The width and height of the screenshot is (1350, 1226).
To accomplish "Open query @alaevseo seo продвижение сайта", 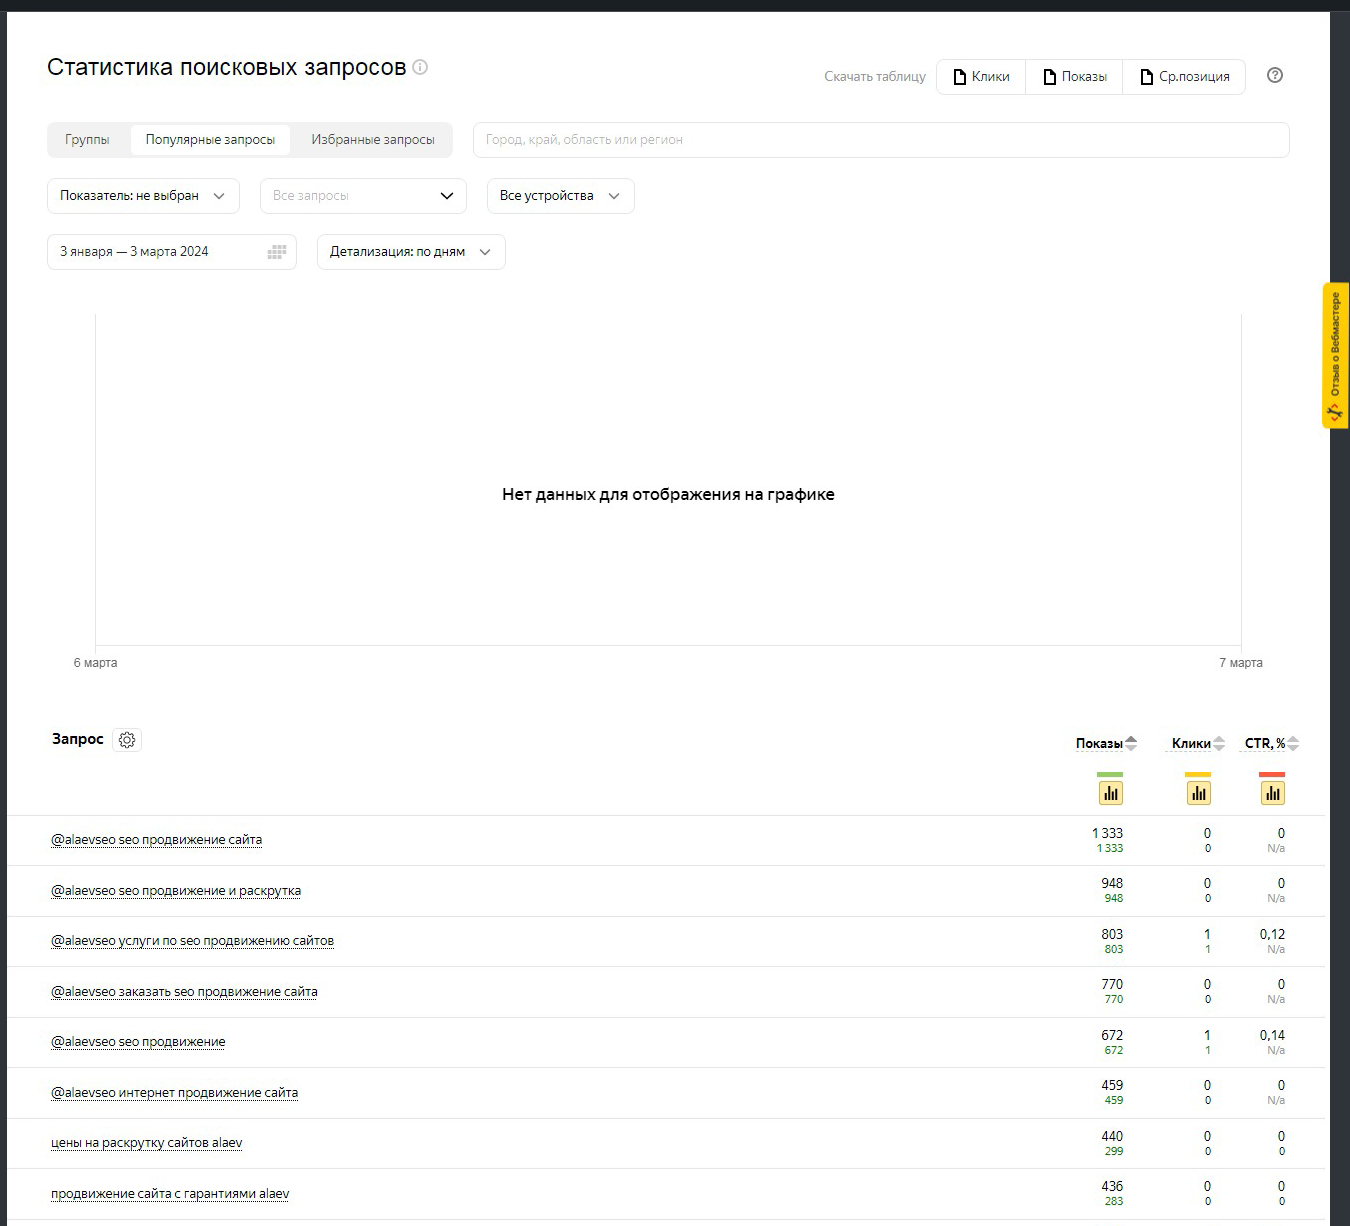I will [156, 840].
